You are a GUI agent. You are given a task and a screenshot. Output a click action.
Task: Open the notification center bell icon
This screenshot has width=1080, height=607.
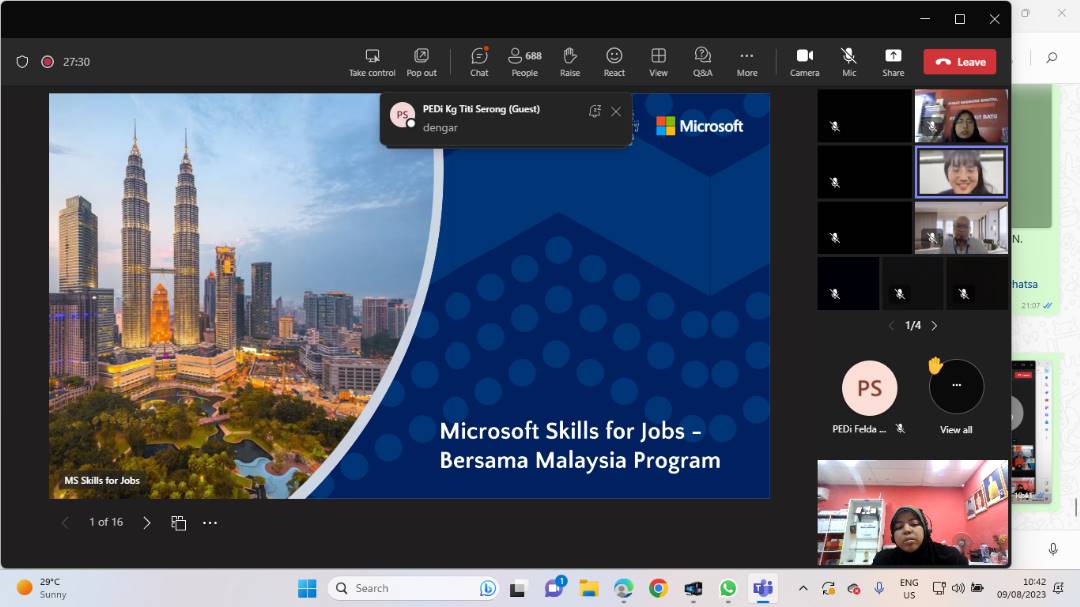pyautogui.click(x=1059, y=588)
